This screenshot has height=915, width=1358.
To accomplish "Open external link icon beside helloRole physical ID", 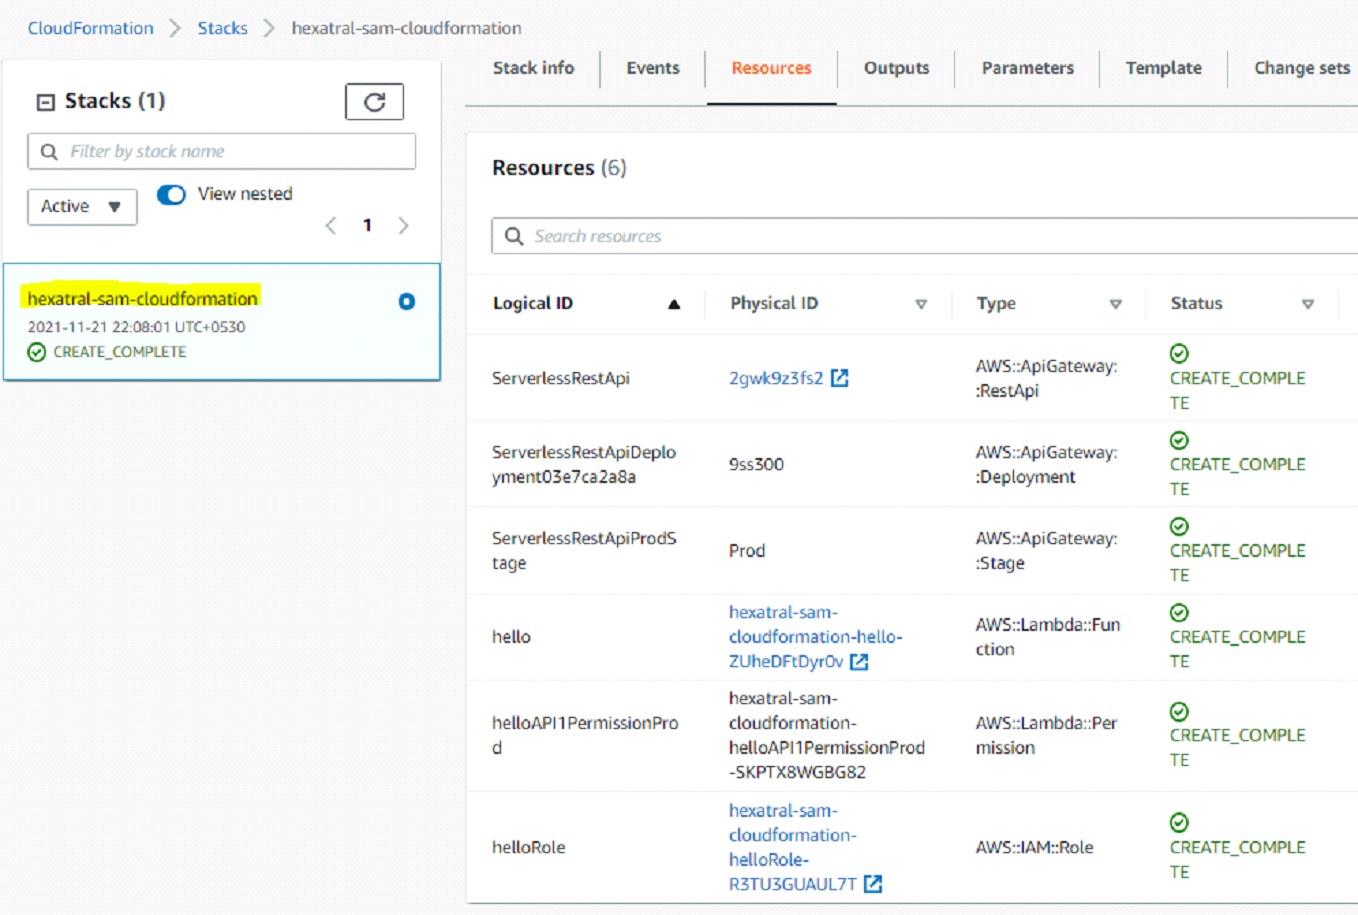I will coord(873,884).
